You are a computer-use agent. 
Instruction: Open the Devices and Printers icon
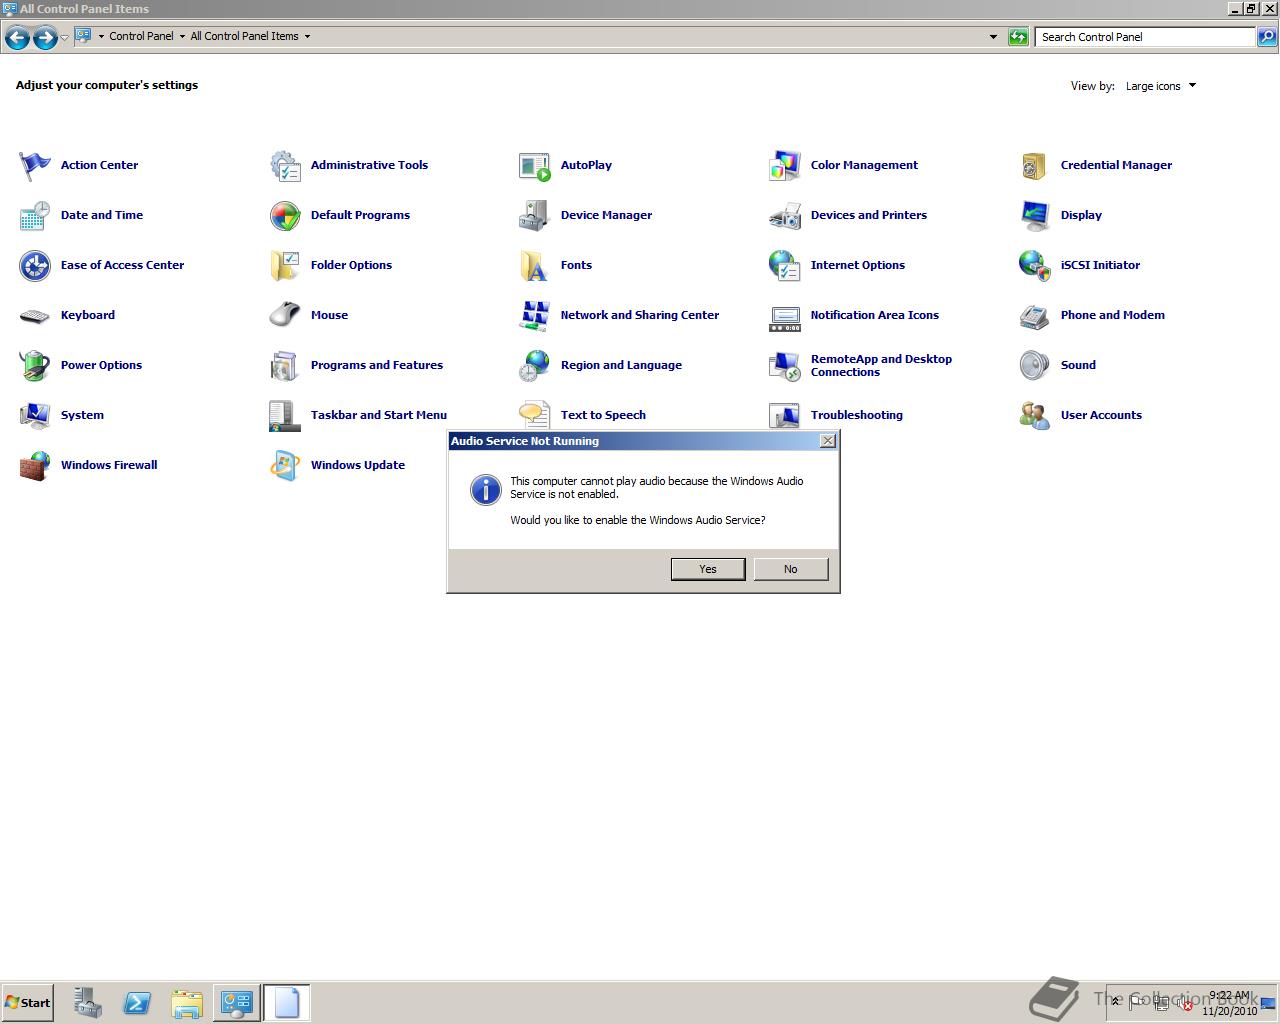[785, 215]
